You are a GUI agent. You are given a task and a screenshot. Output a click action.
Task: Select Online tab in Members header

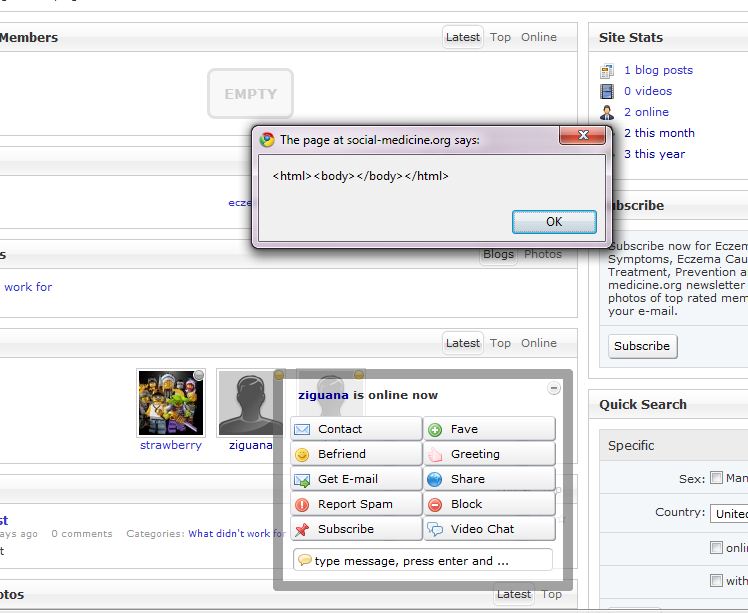pyautogui.click(x=539, y=37)
